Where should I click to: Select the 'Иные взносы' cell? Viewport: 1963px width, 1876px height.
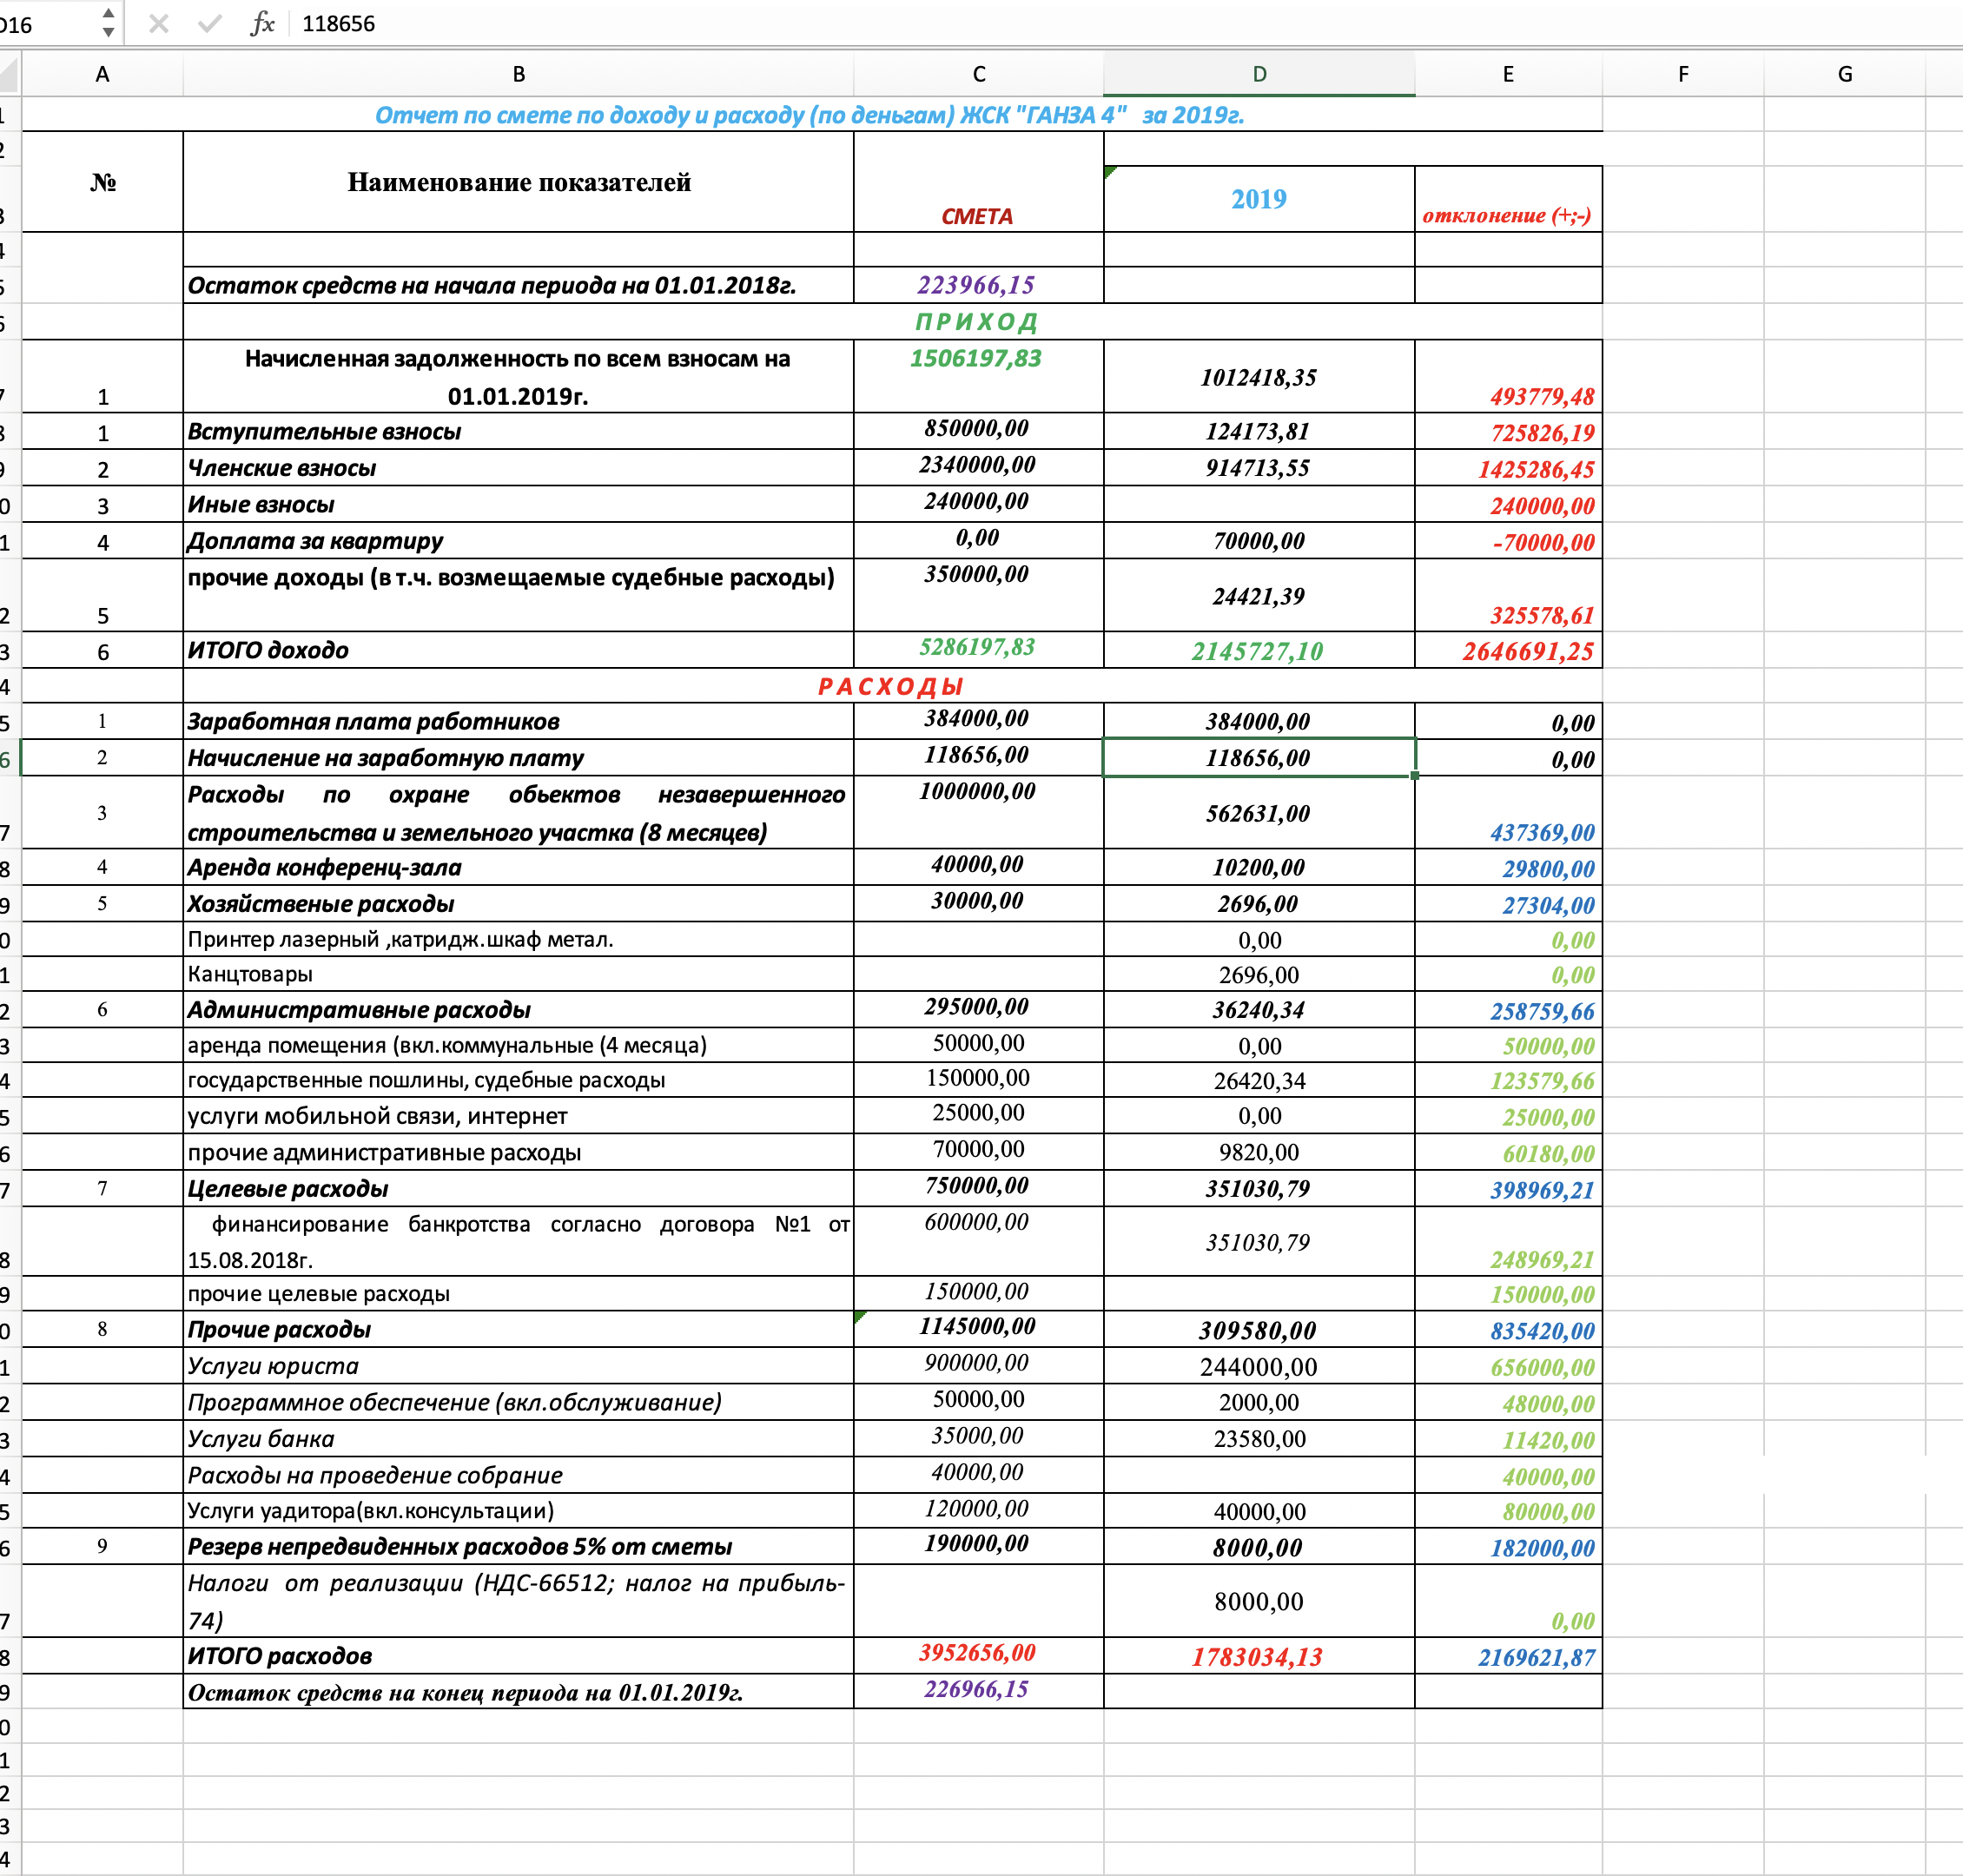pyautogui.click(x=518, y=504)
